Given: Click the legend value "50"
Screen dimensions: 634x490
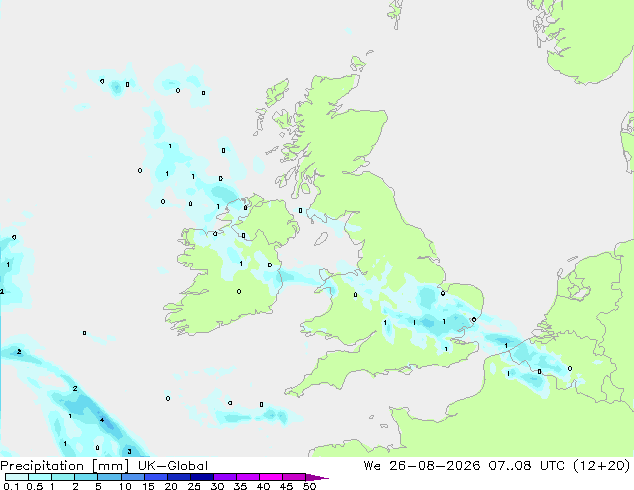Looking at the screenshot, I should (x=309, y=486).
